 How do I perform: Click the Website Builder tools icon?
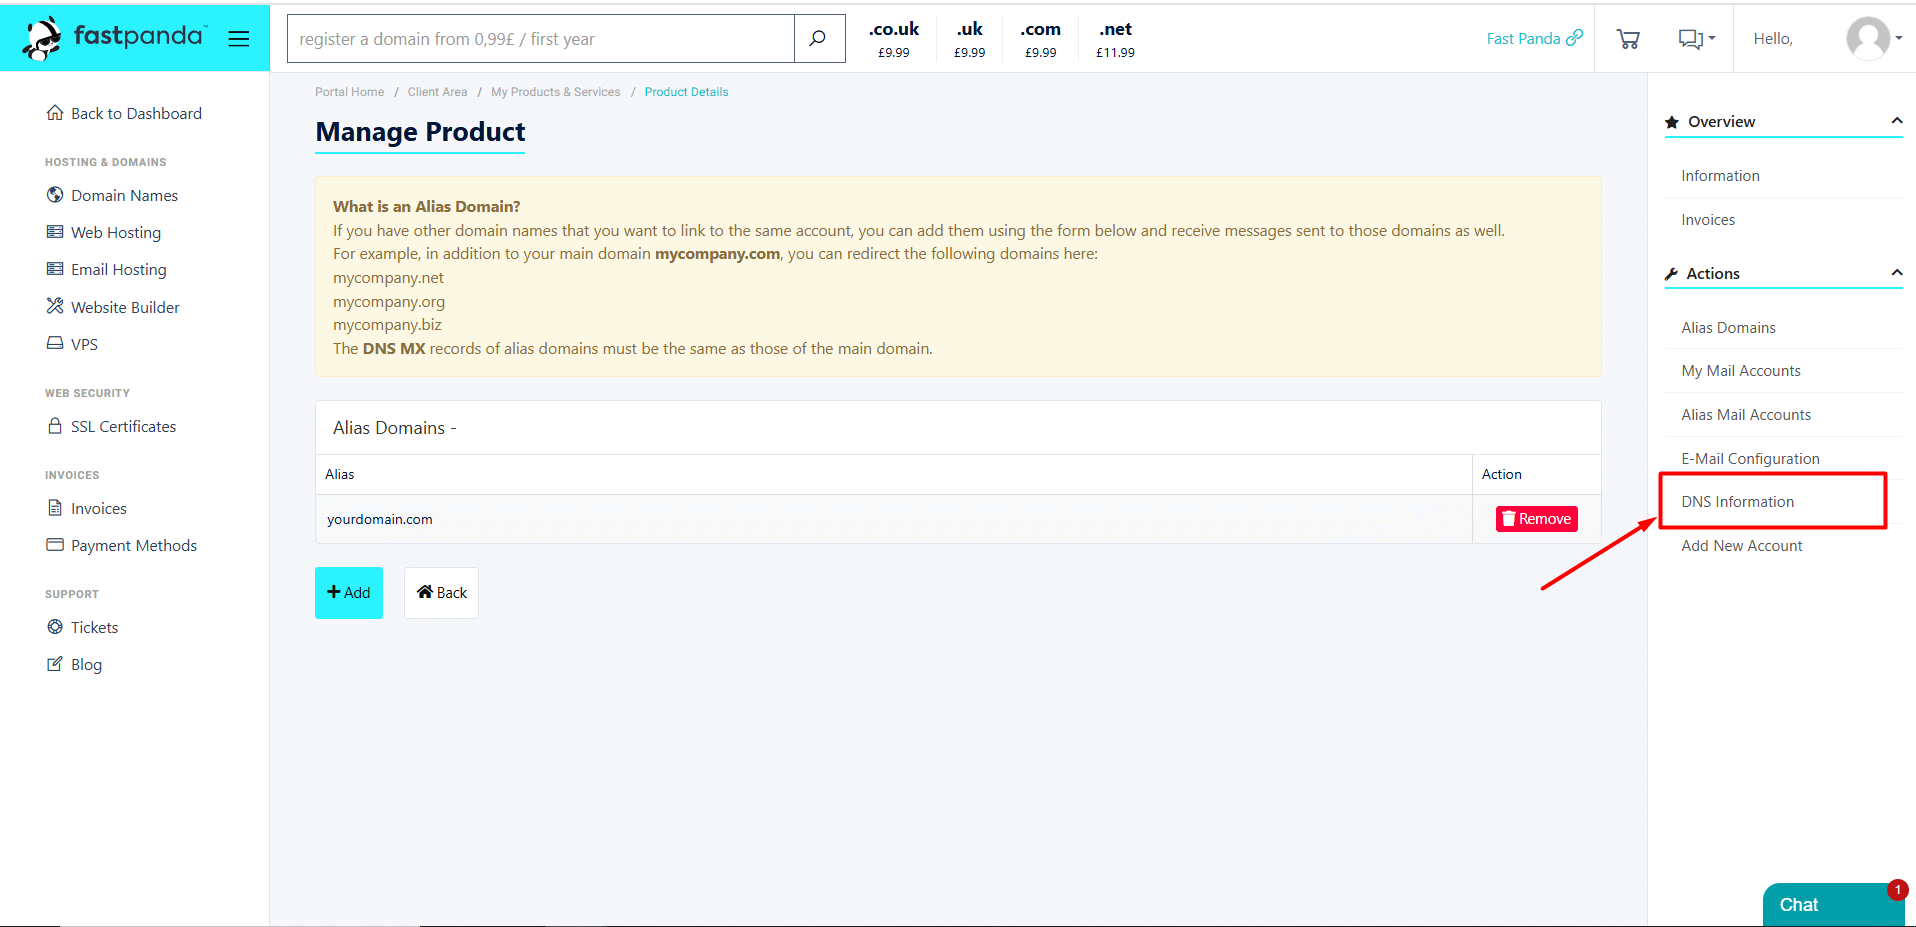[x=55, y=306]
